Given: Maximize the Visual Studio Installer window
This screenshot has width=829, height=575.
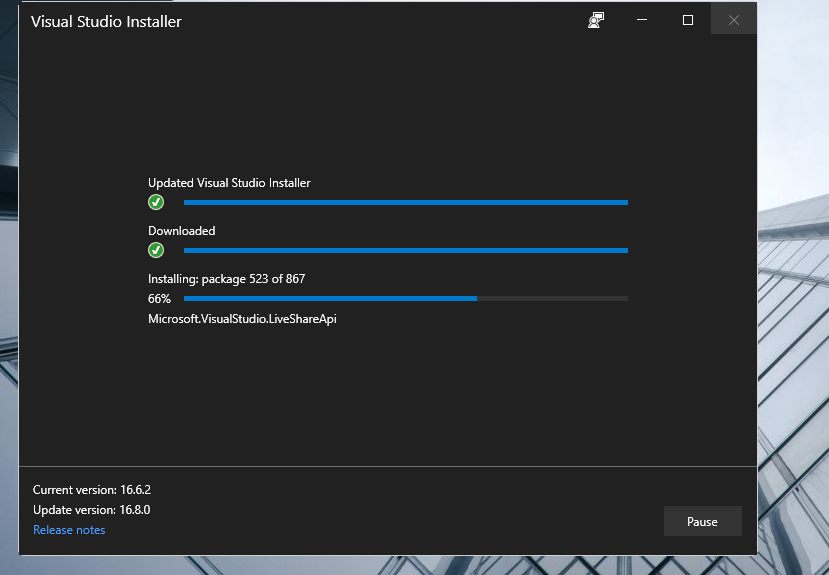Looking at the screenshot, I should (x=688, y=20).
